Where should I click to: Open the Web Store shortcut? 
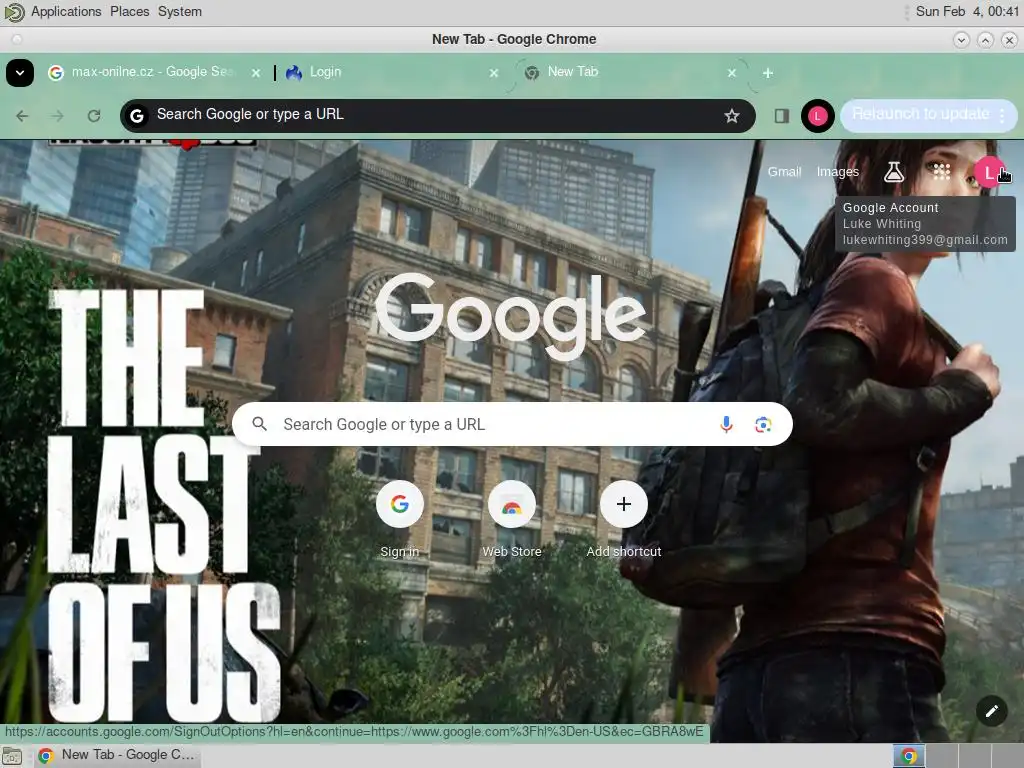click(511, 520)
